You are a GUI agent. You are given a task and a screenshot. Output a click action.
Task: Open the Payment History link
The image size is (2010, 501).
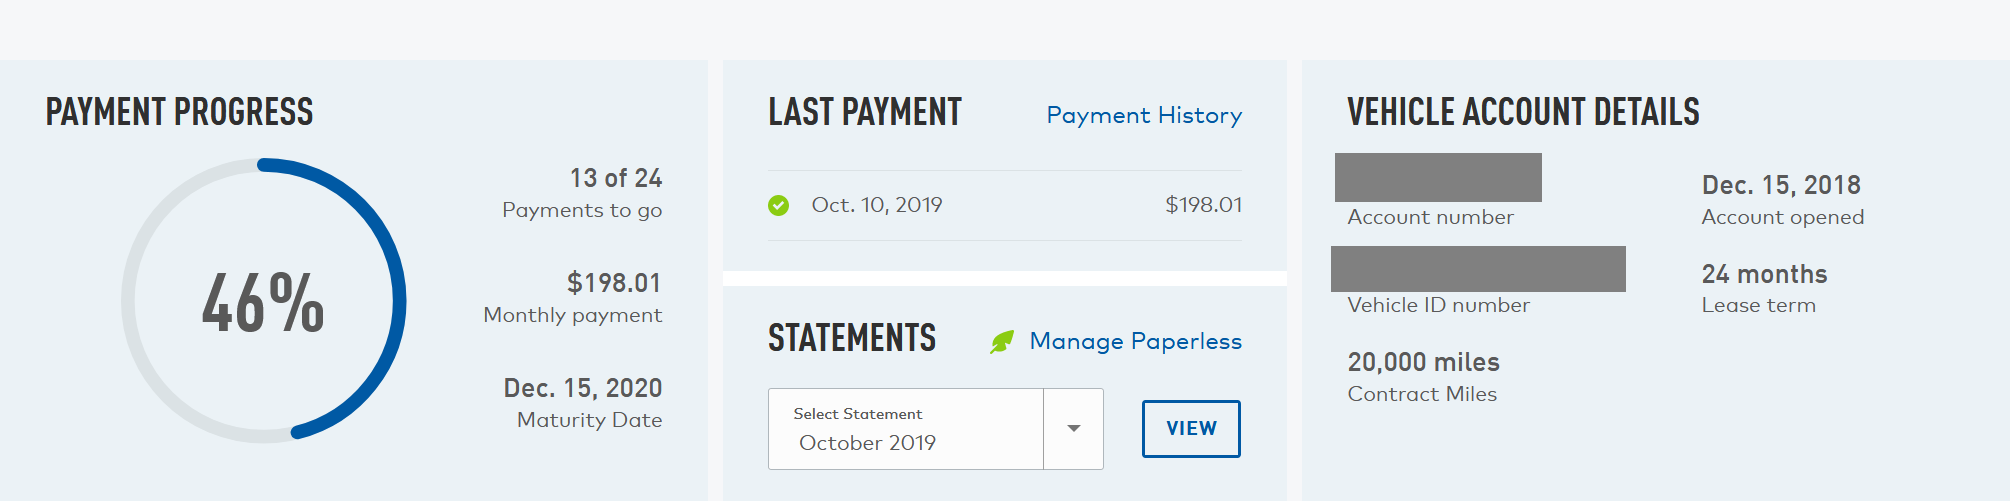[1144, 115]
